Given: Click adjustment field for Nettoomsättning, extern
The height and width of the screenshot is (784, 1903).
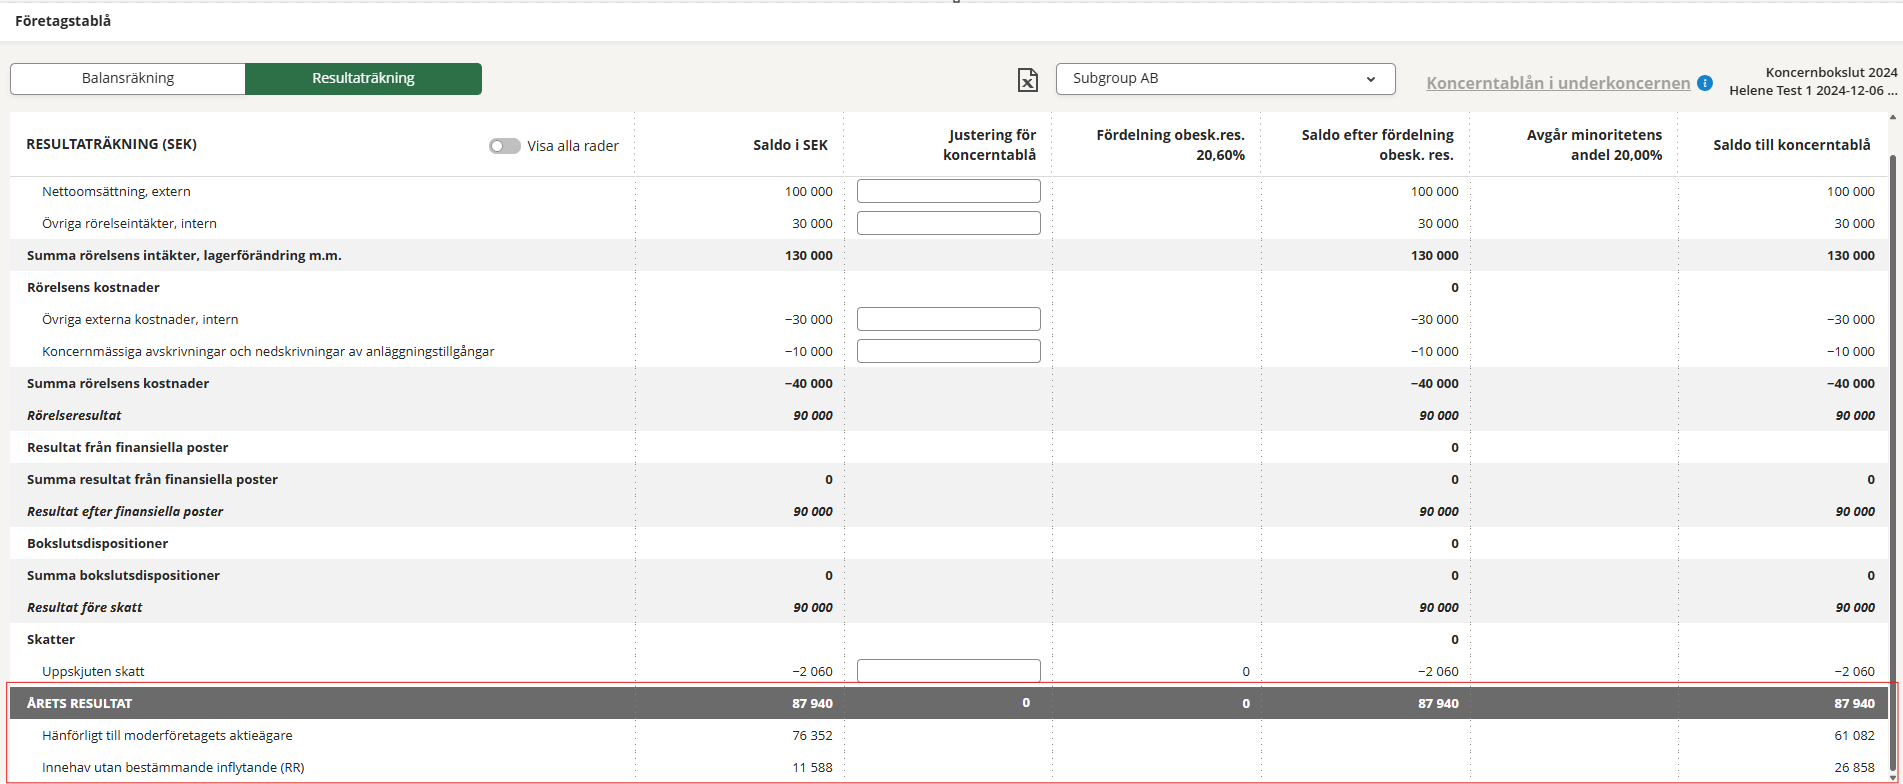Looking at the screenshot, I should click(948, 191).
